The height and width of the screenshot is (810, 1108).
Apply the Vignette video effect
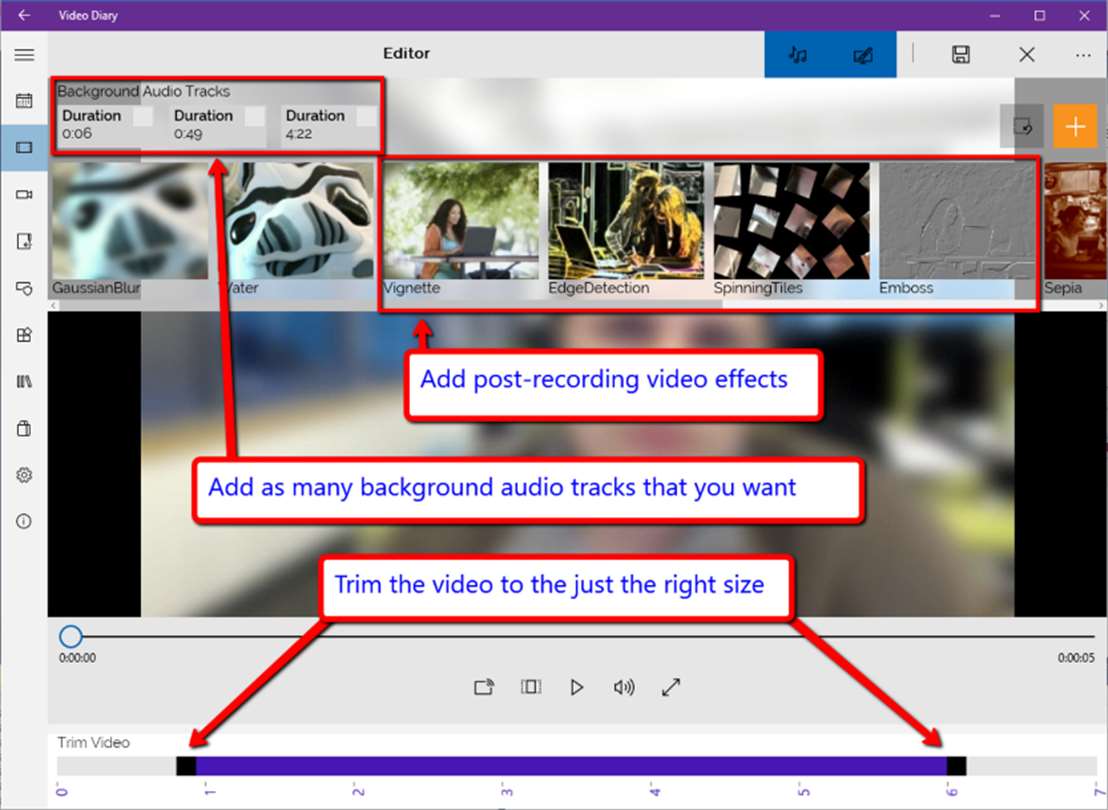click(x=461, y=229)
